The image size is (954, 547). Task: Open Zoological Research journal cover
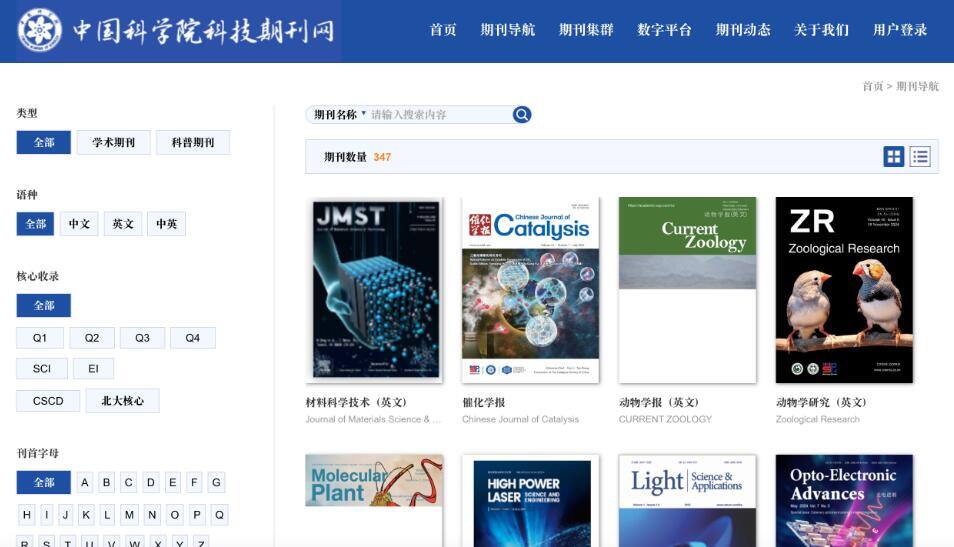click(844, 290)
